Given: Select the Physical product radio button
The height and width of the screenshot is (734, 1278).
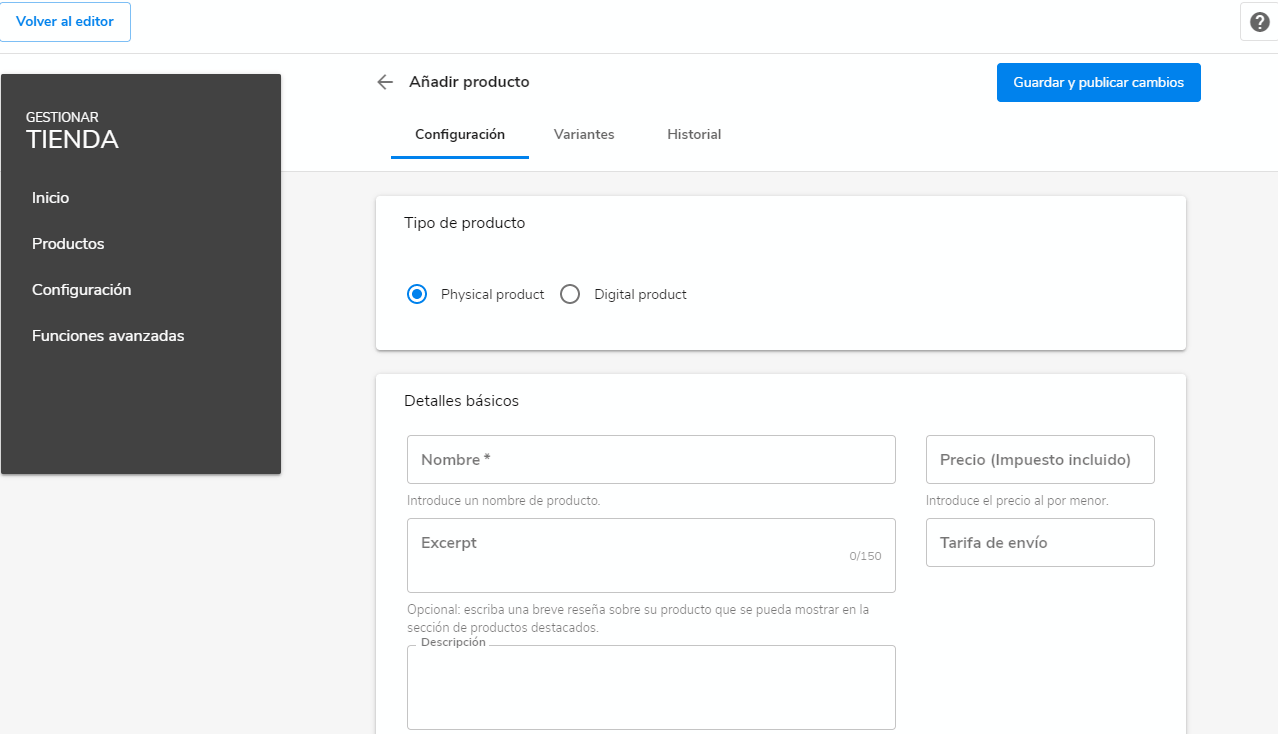Looking at the screenshot, I should tap(417, 294).
